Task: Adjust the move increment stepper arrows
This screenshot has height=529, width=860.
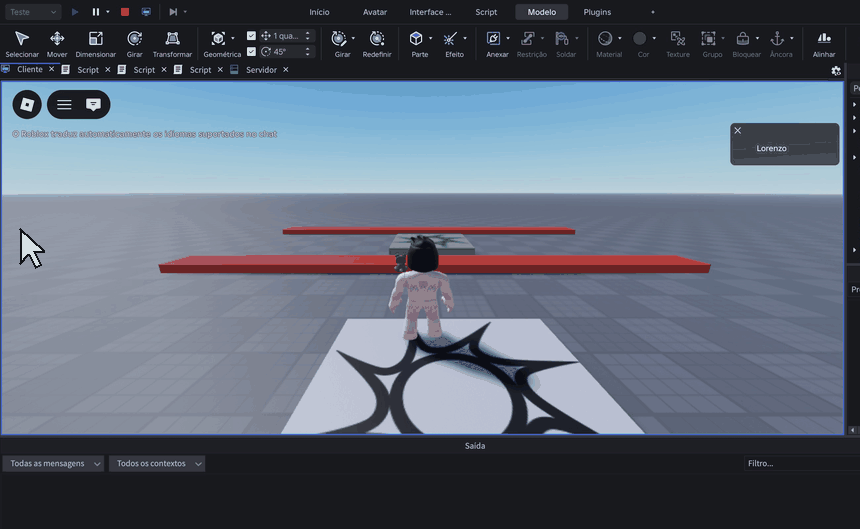Action: click(308, 36)
